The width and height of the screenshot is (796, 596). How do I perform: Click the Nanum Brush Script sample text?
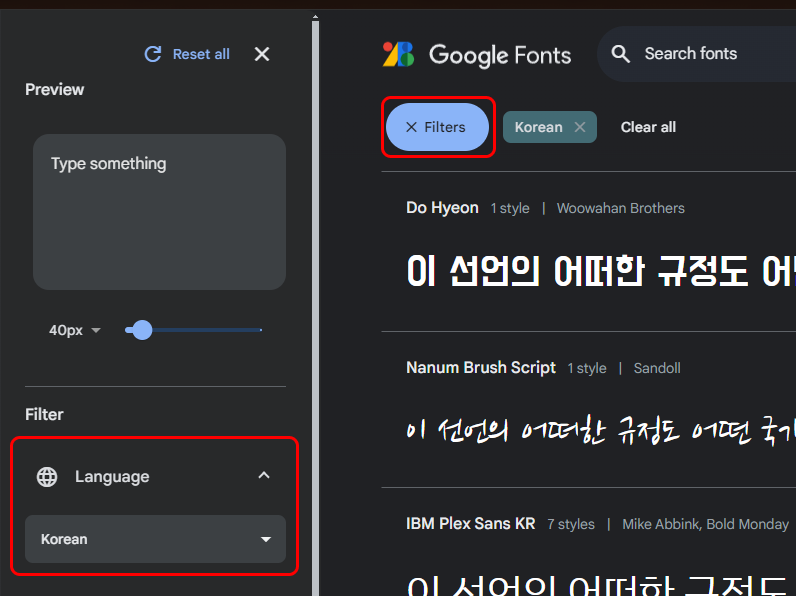601,431
